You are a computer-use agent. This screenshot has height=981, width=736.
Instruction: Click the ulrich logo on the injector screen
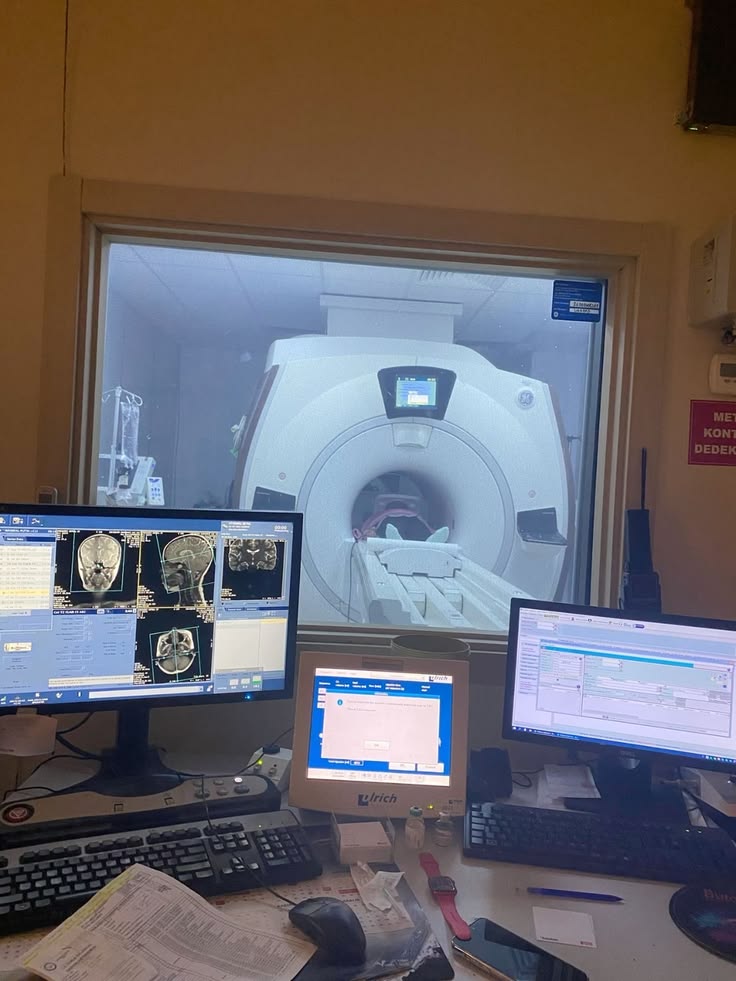[438, 678]
